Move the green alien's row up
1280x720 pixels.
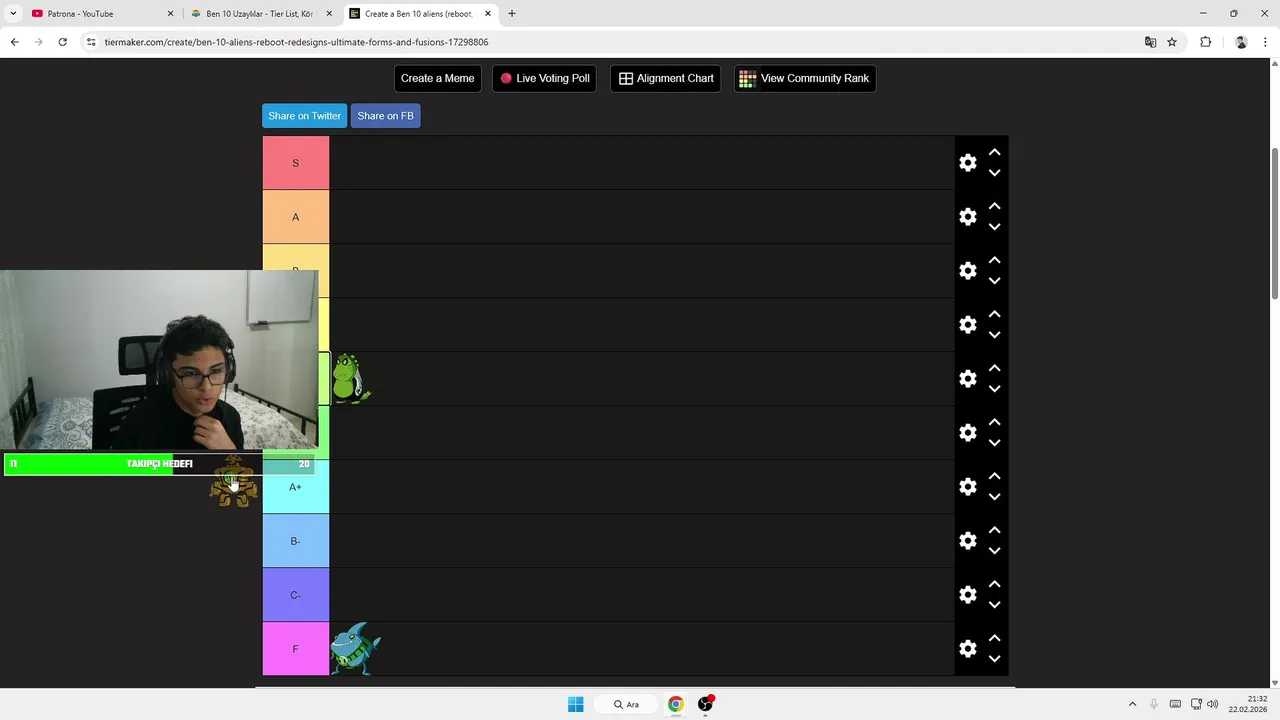pos(994,368)
